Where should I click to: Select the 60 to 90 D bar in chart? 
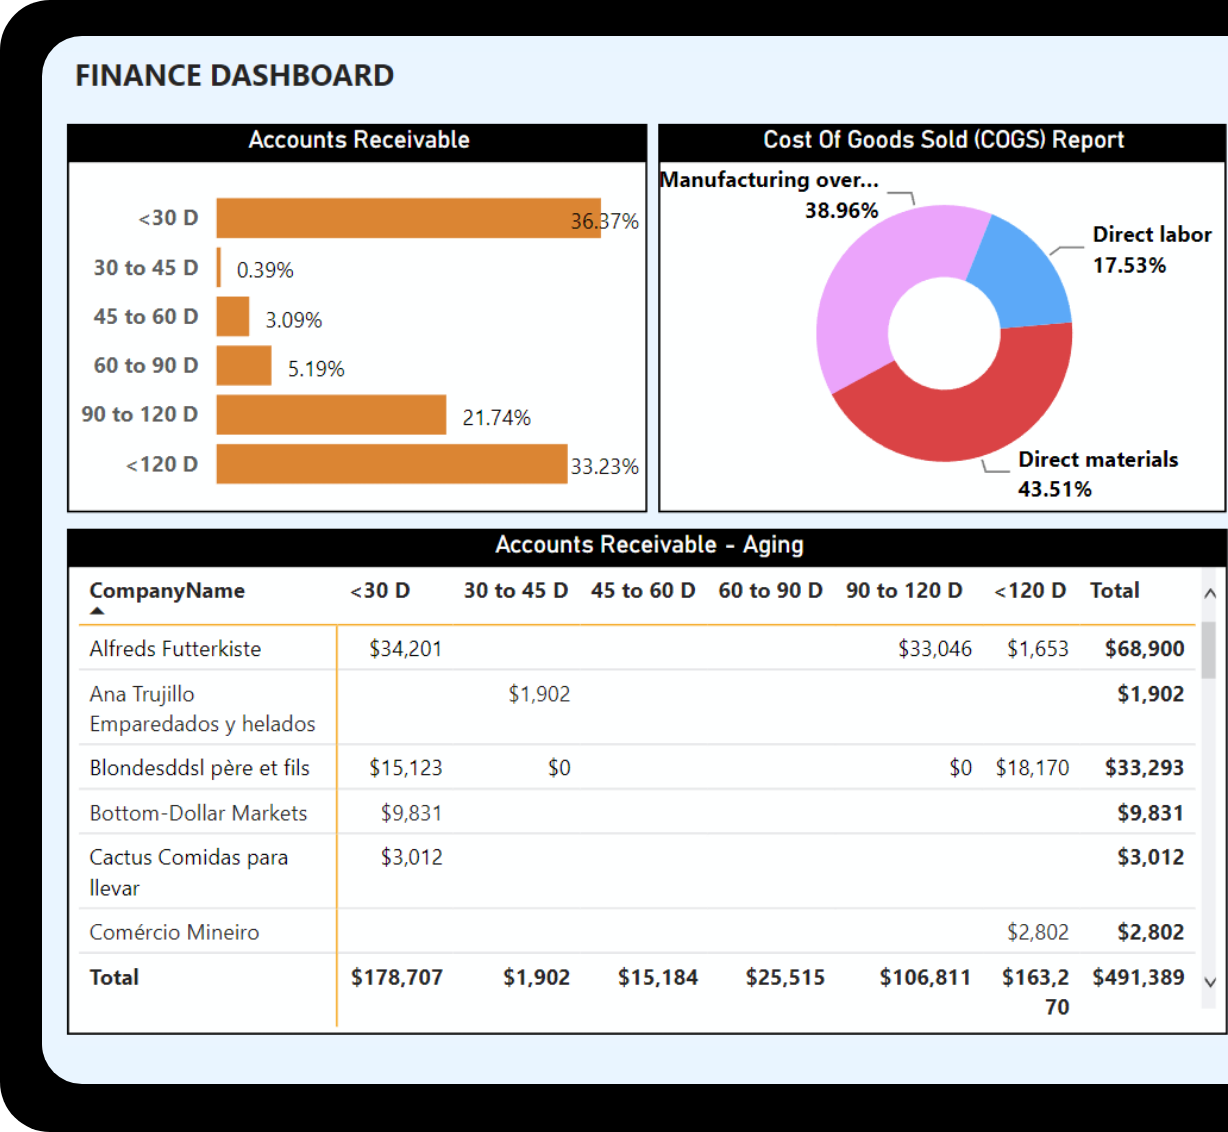244,365
